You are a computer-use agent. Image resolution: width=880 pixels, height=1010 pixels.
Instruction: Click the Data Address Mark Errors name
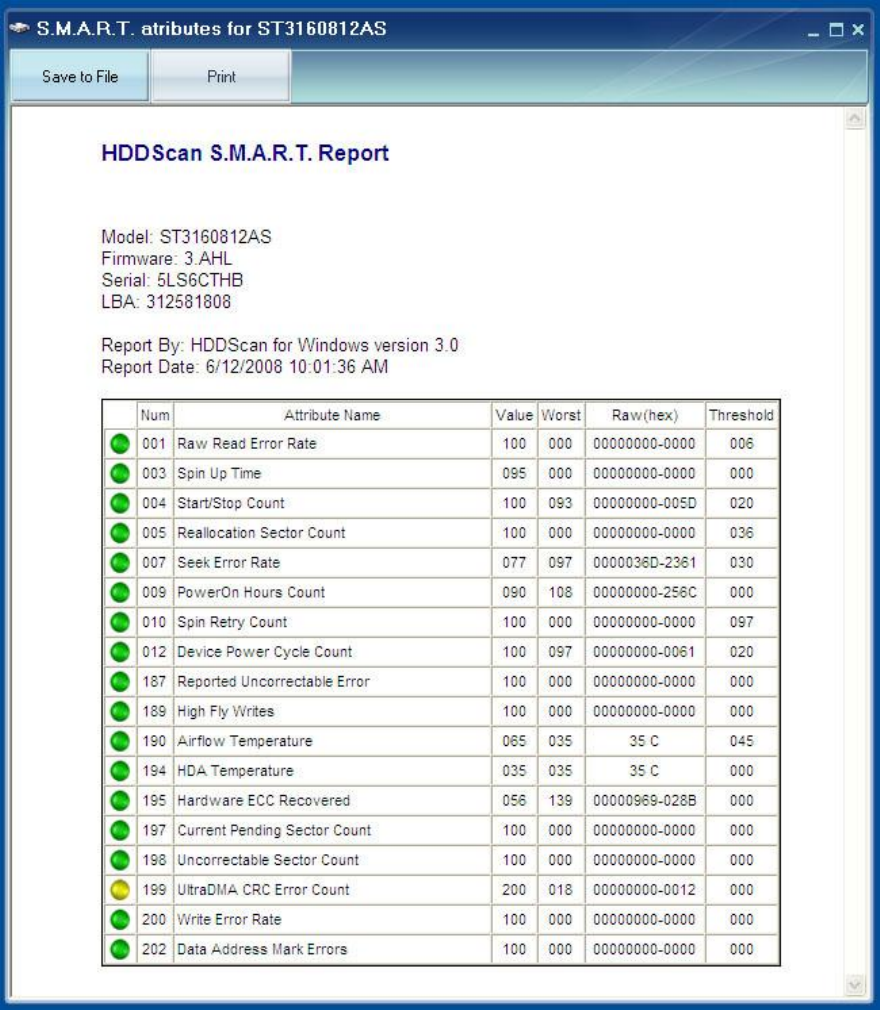(x=262, y=949)
